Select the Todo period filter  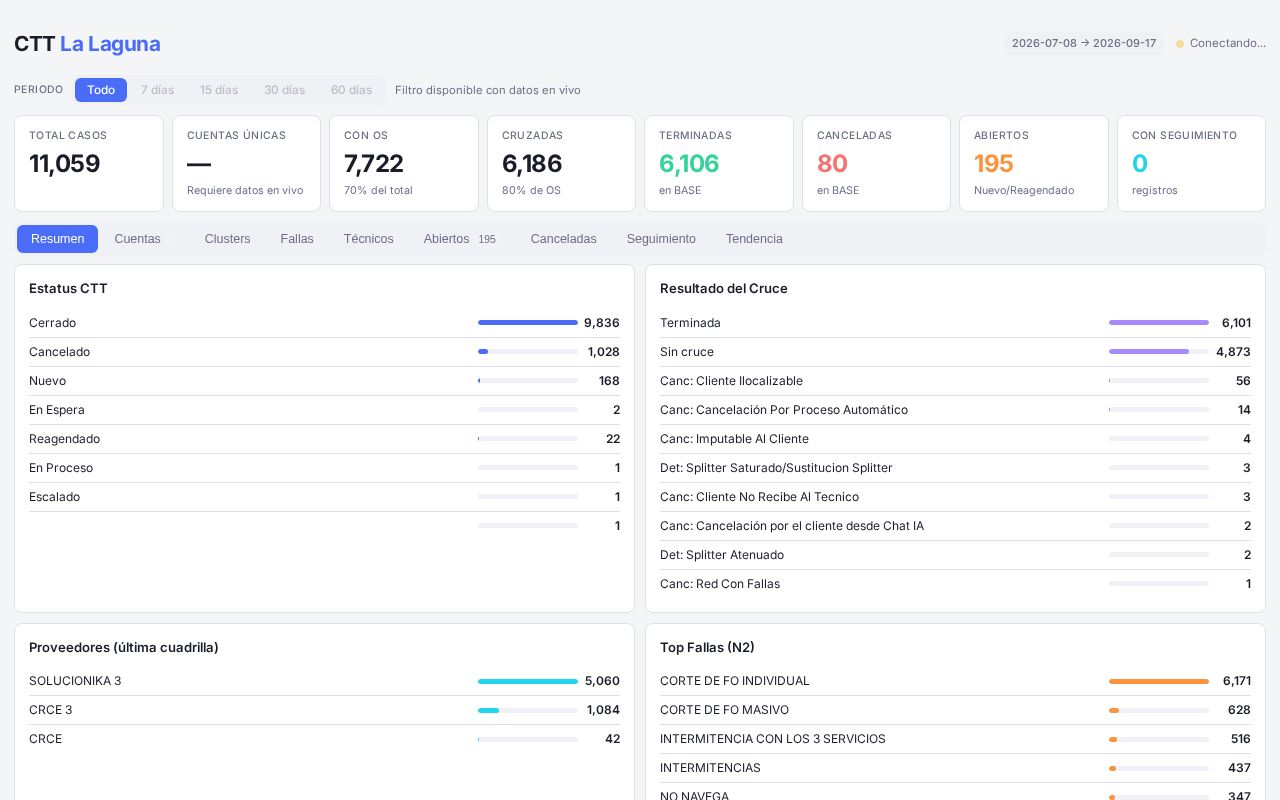coord(101,90)
